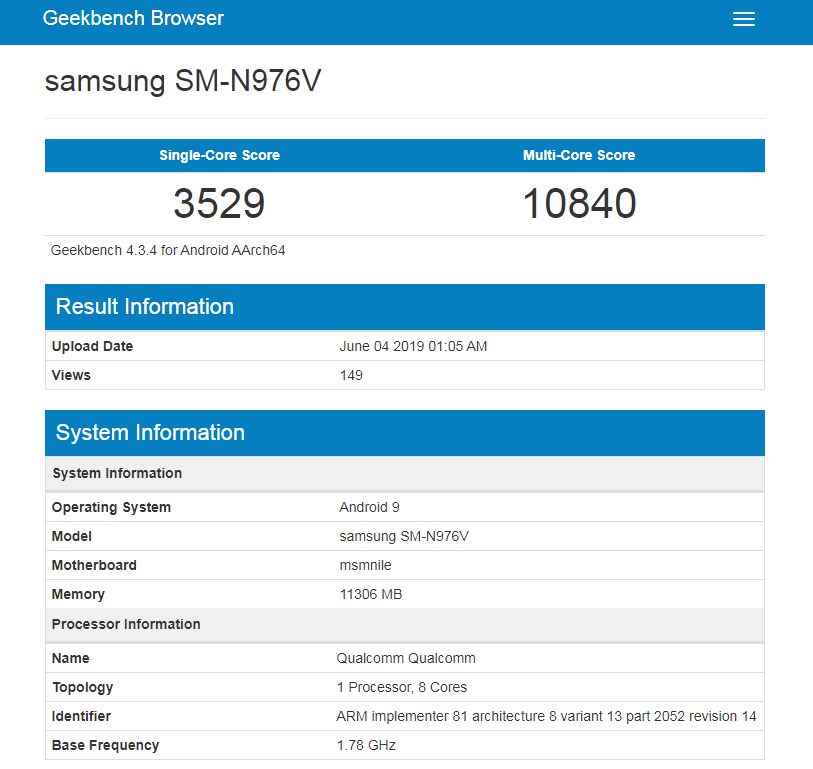
Task: Go to Geekbench Browser home link
Action: click(133, 18)
